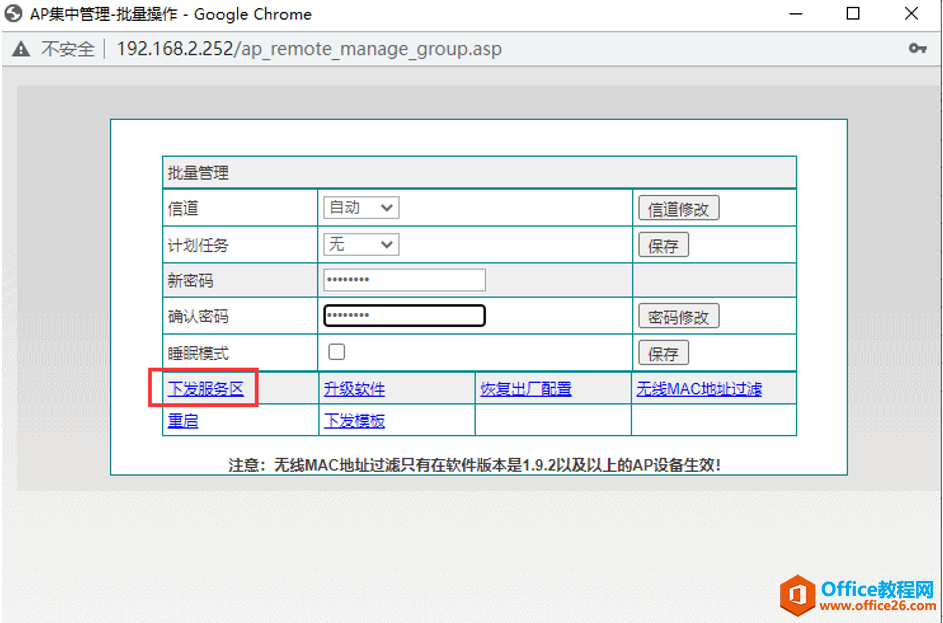Screen dimensions: 943x623
Task: Open the saved password key icon
Action: tap(917, 48)
